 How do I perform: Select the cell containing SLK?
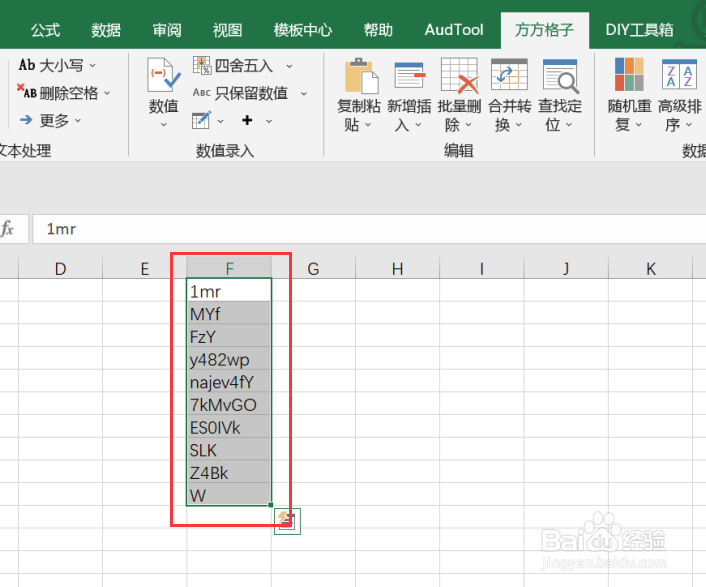point(229,449)
